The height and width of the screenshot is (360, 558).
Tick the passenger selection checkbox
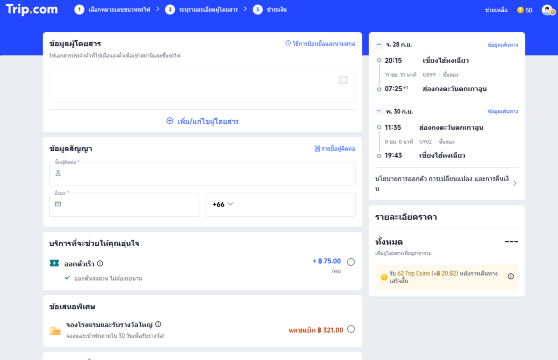coord(343,80)
